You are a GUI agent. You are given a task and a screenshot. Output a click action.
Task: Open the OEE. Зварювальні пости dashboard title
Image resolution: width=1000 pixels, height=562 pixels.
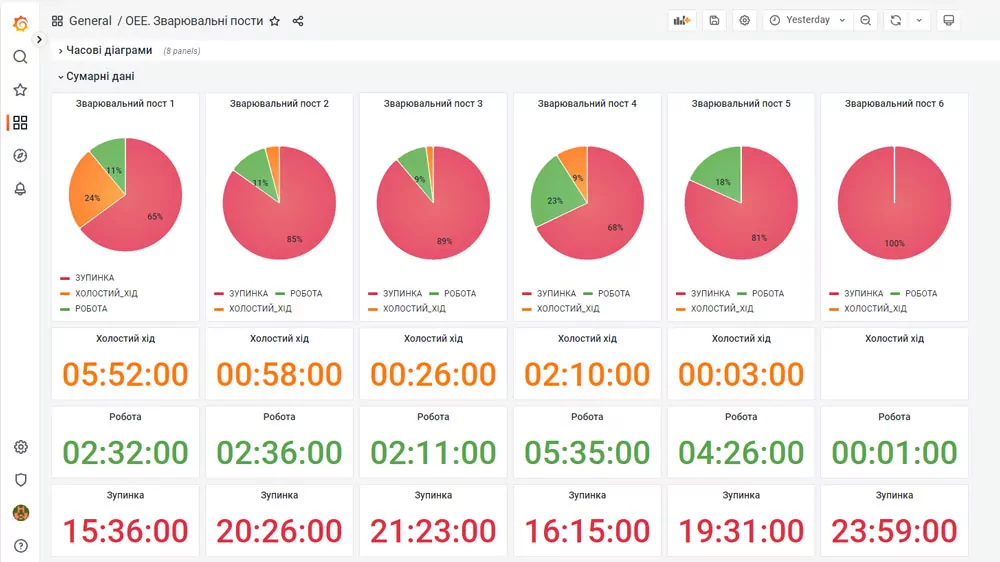[x=194, y=21]
